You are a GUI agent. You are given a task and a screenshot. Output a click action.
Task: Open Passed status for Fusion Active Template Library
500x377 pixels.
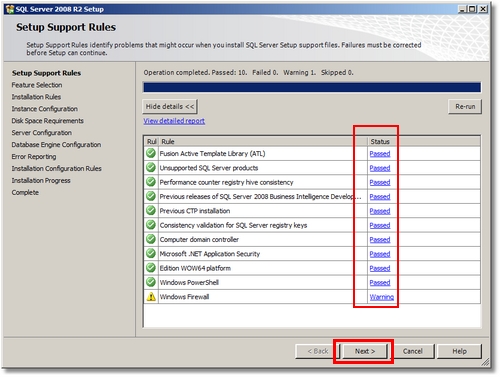coord(380,154)
